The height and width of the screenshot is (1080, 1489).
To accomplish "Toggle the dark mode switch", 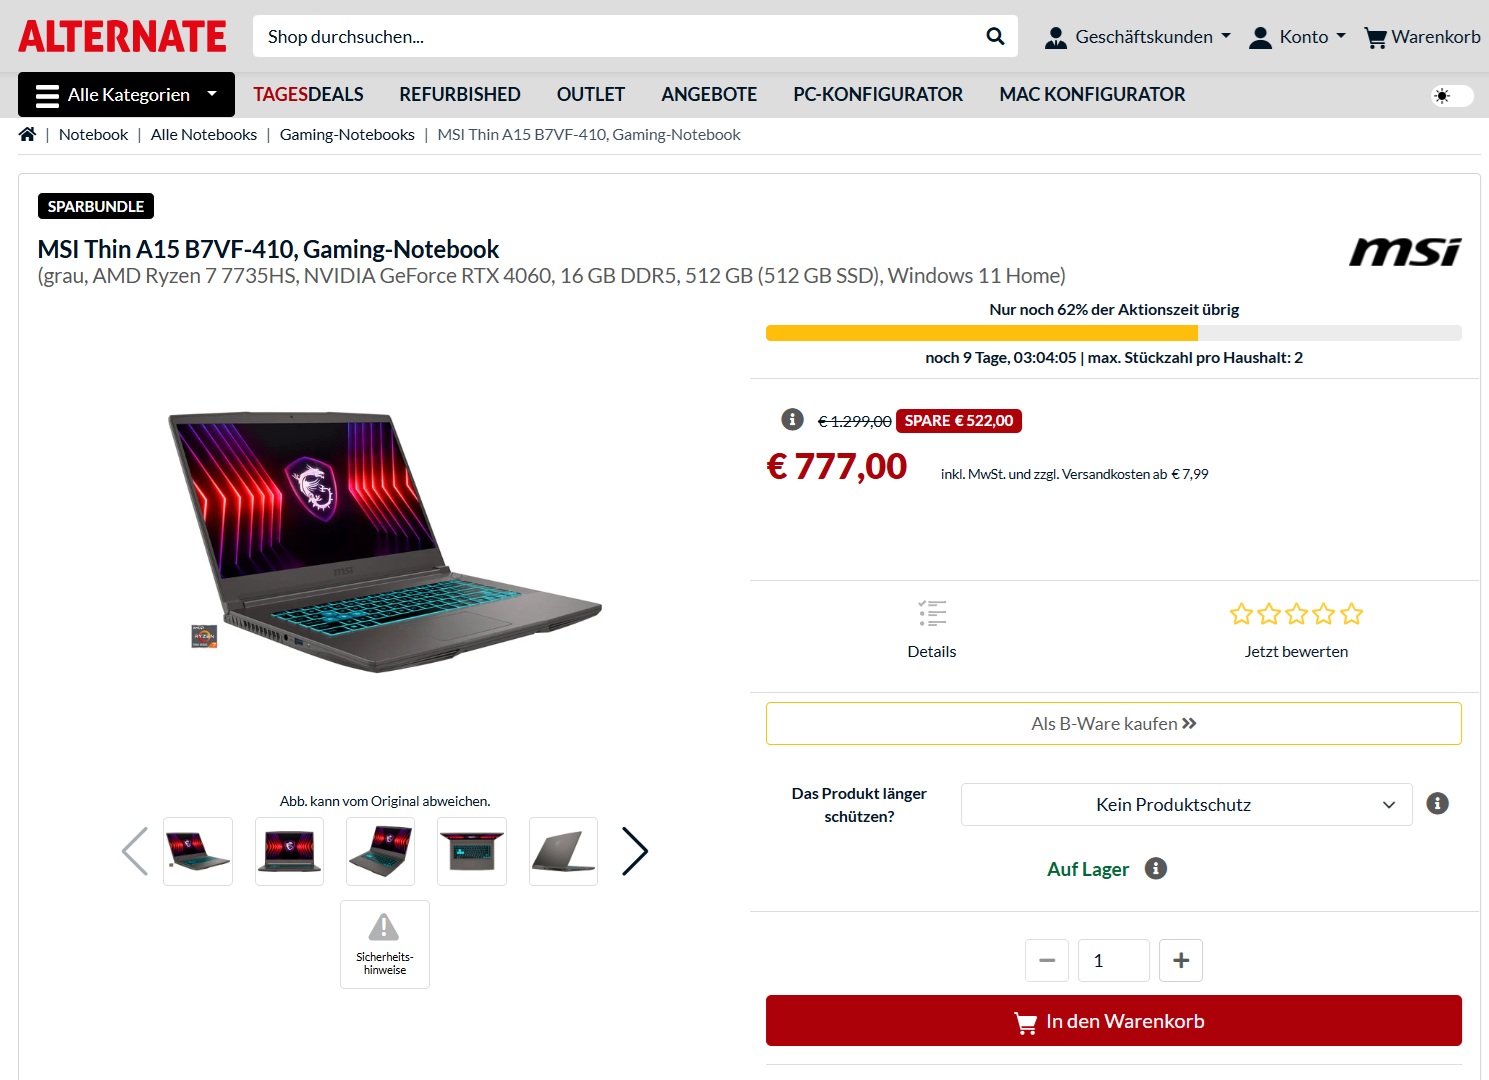I will pyautogui.click(x=1452, y=96).
